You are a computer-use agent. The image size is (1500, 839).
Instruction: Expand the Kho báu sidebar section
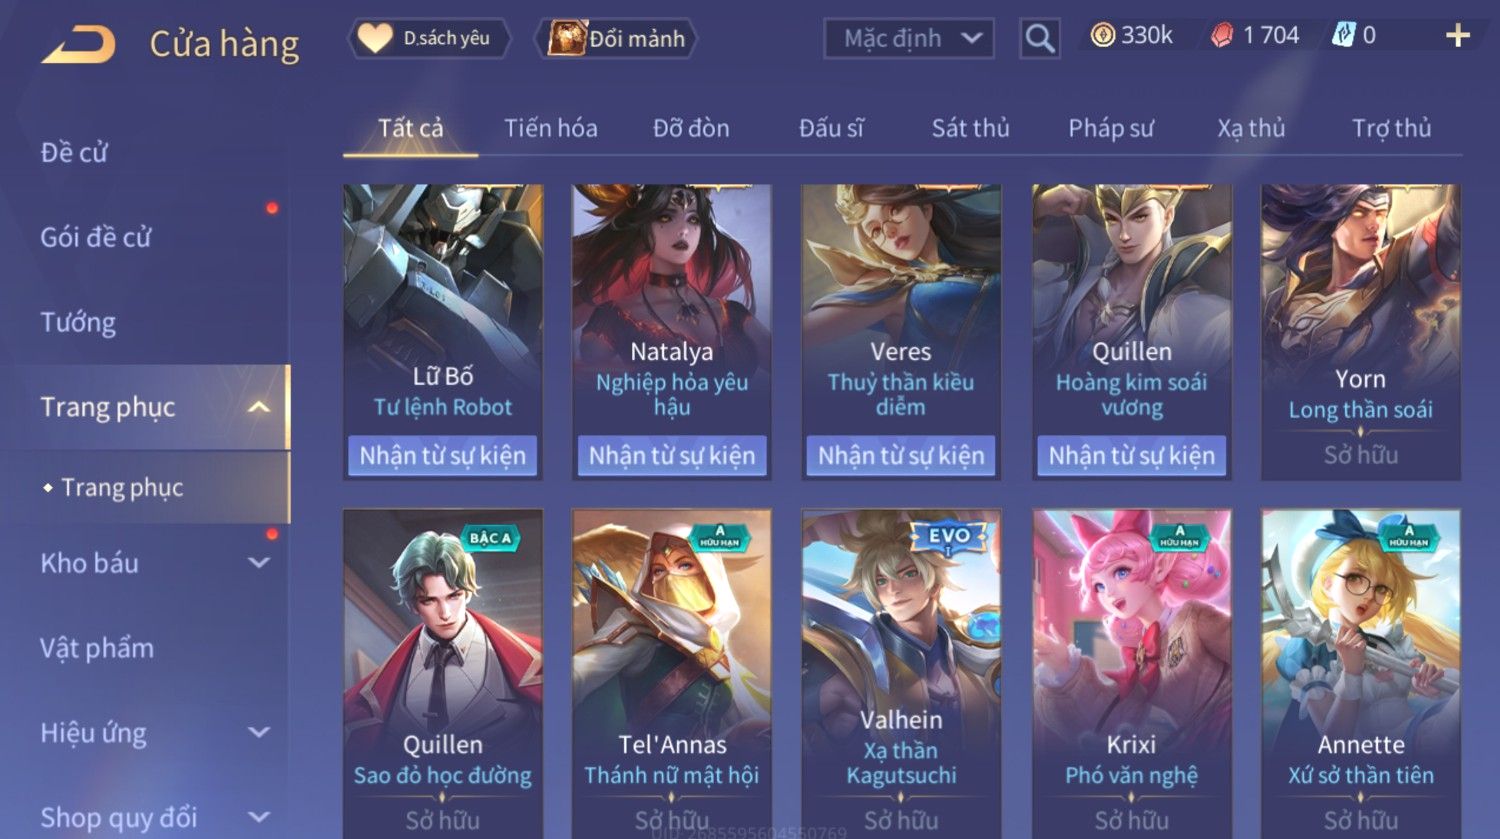pyautogui.click(x=259, y=563)
